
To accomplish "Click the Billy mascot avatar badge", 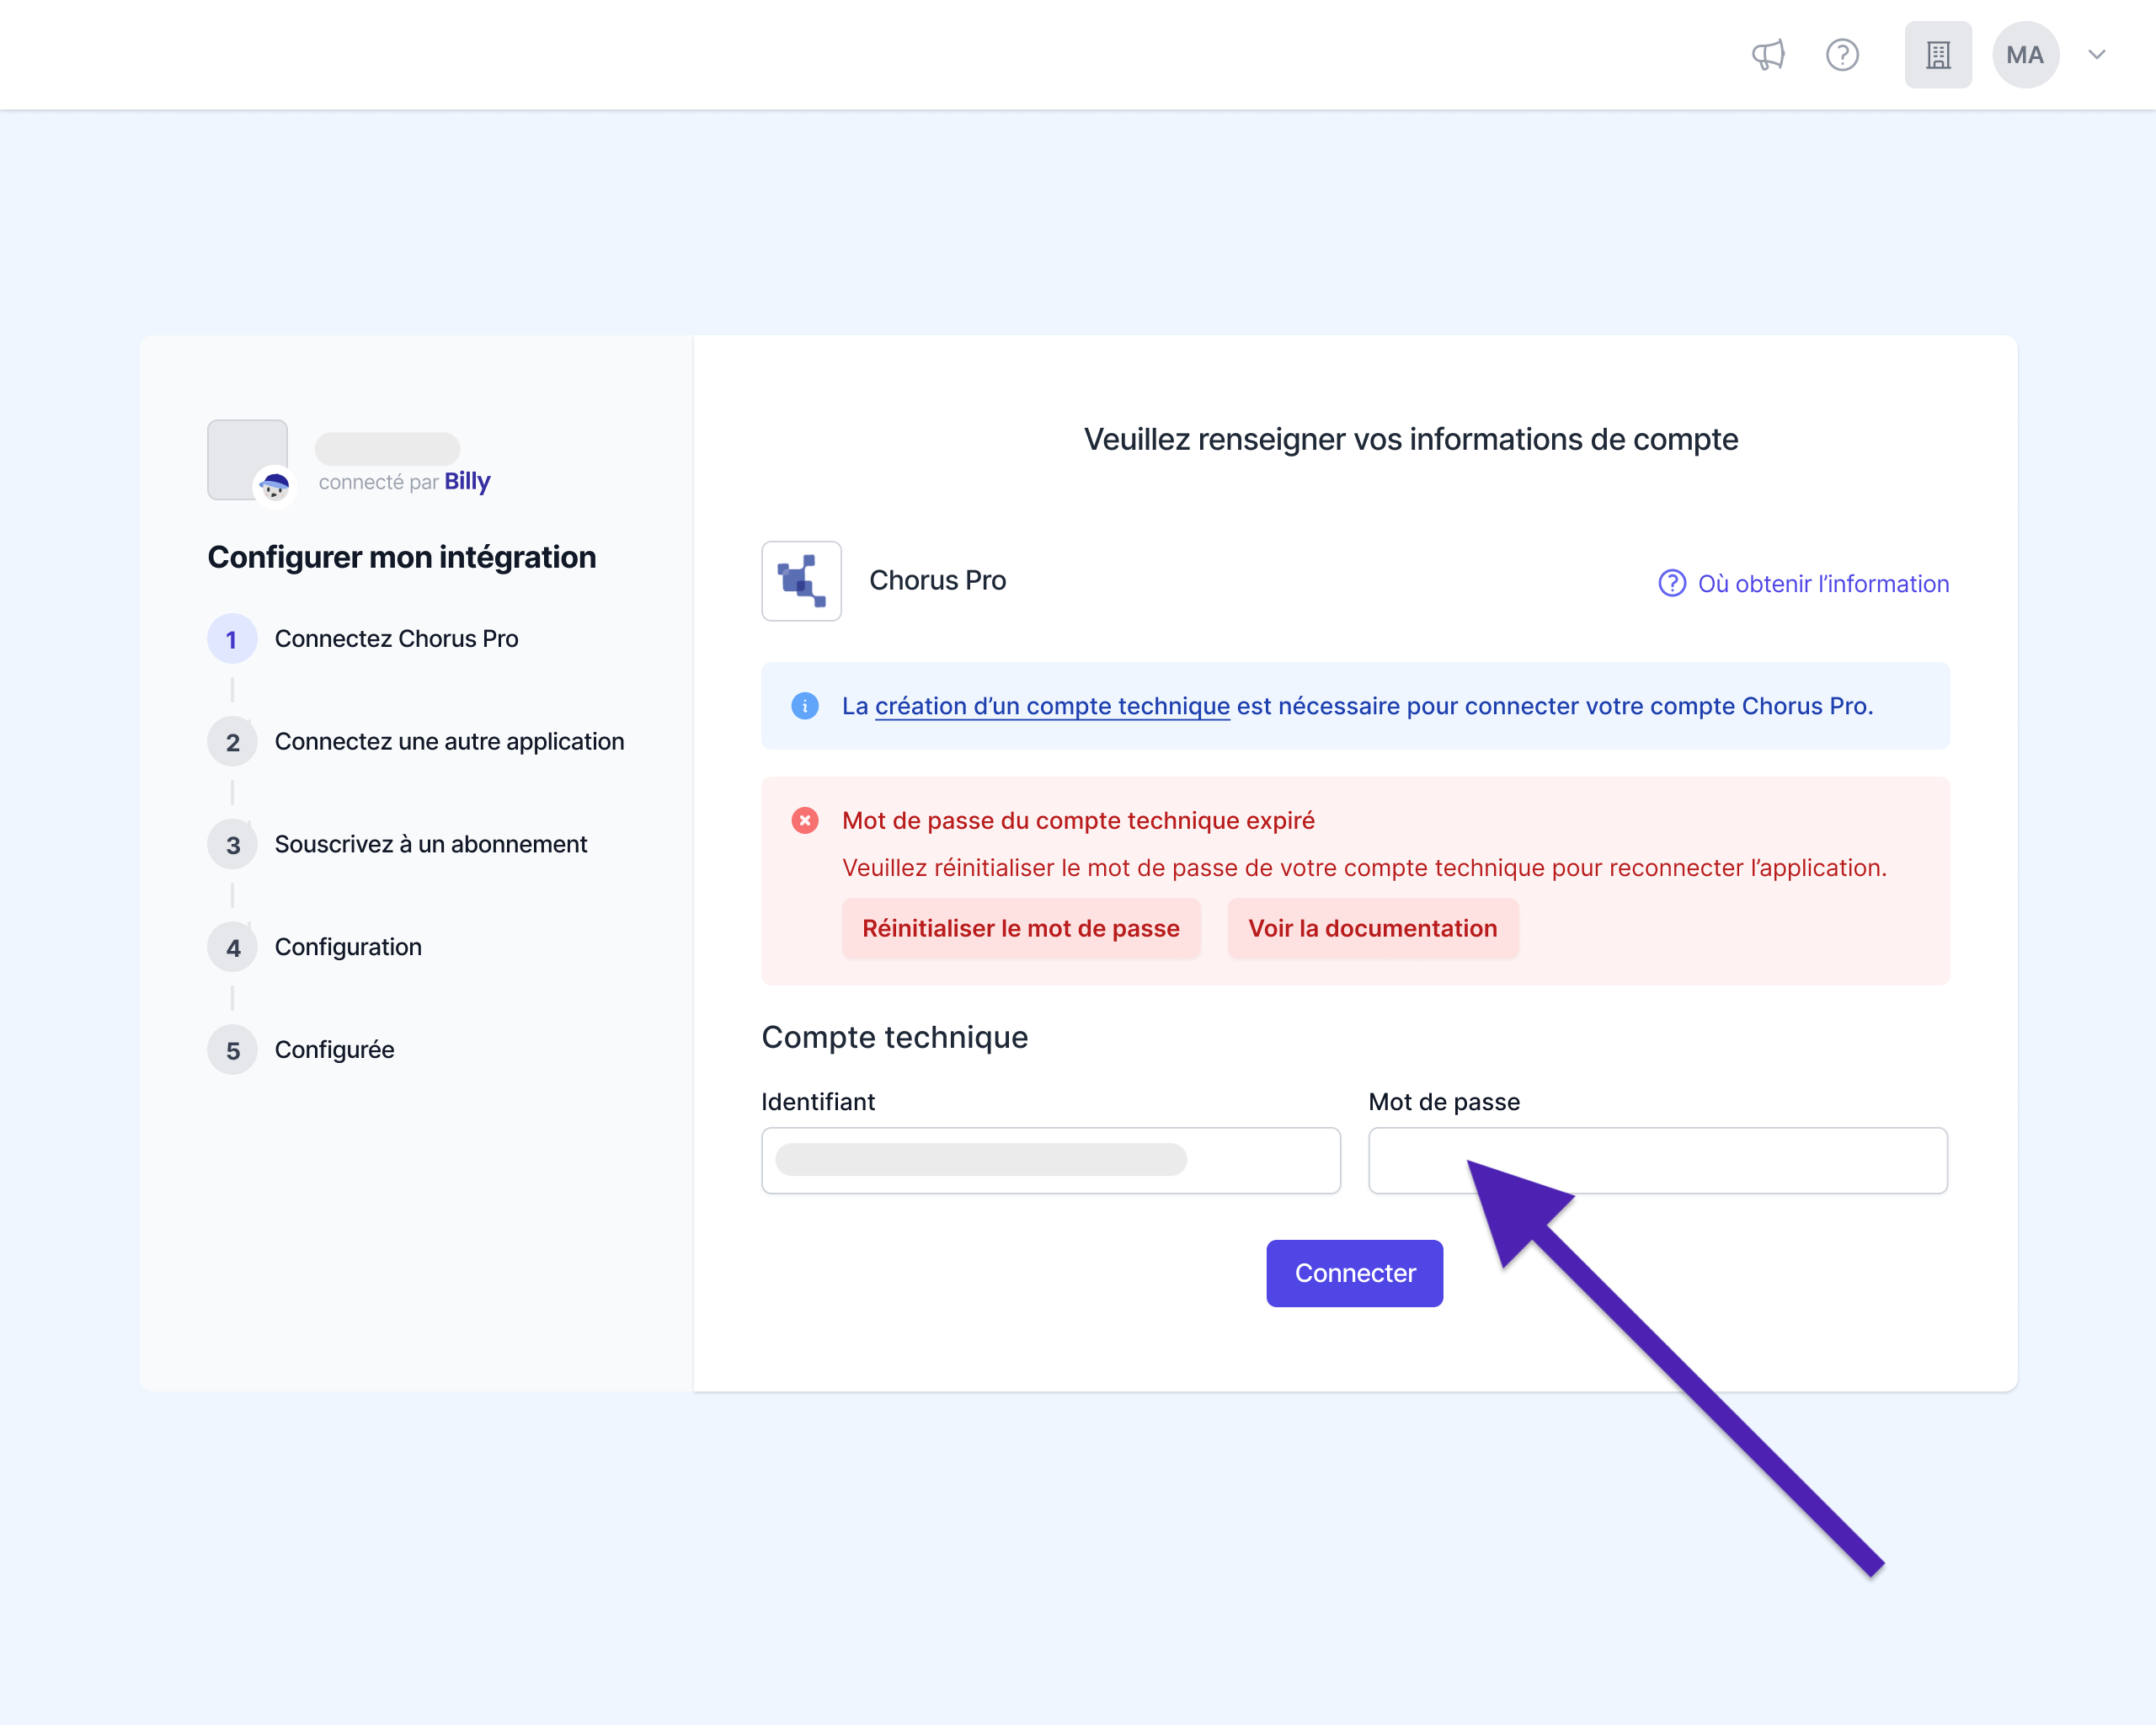I will [274, 487].
